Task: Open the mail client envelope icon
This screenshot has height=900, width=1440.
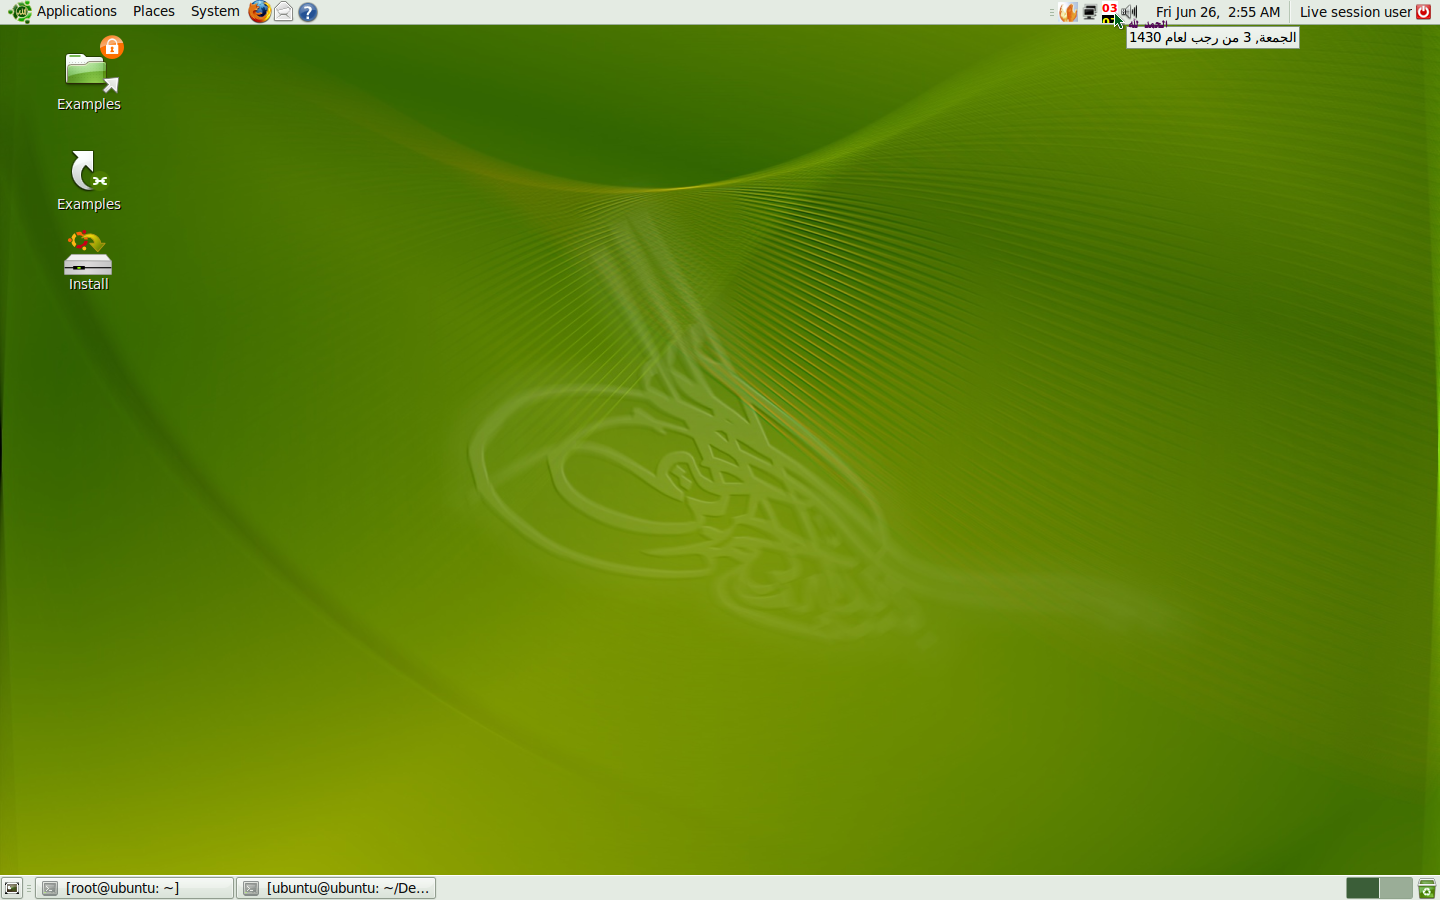Action: (284, 12)
